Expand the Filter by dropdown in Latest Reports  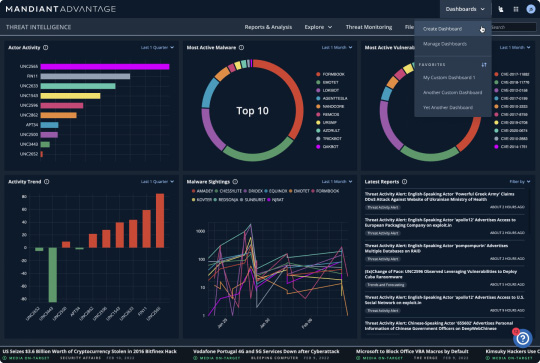(x=520, y=182)
